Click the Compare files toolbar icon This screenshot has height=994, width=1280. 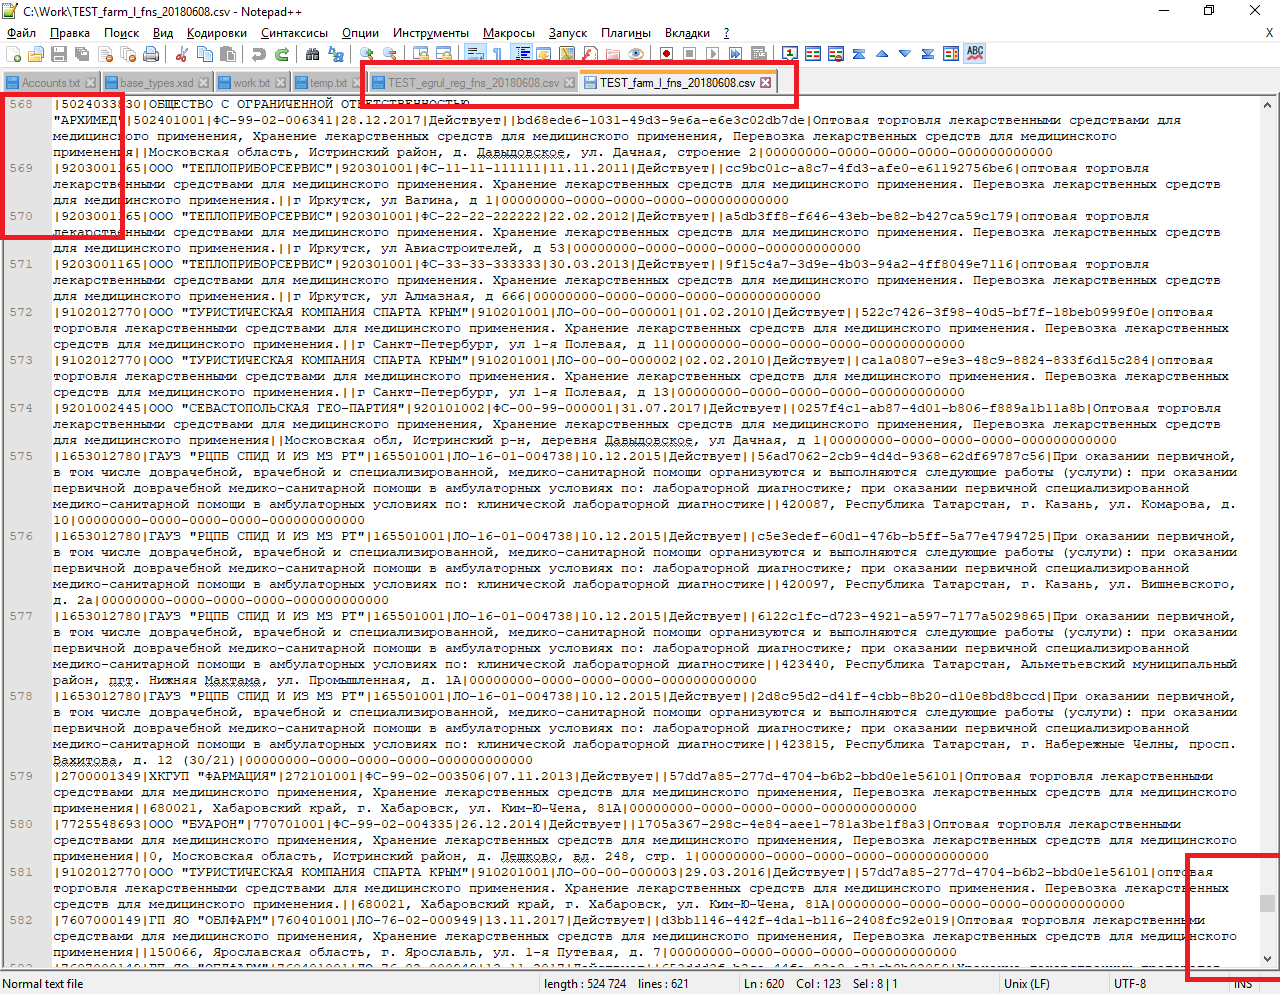[813, 54]
